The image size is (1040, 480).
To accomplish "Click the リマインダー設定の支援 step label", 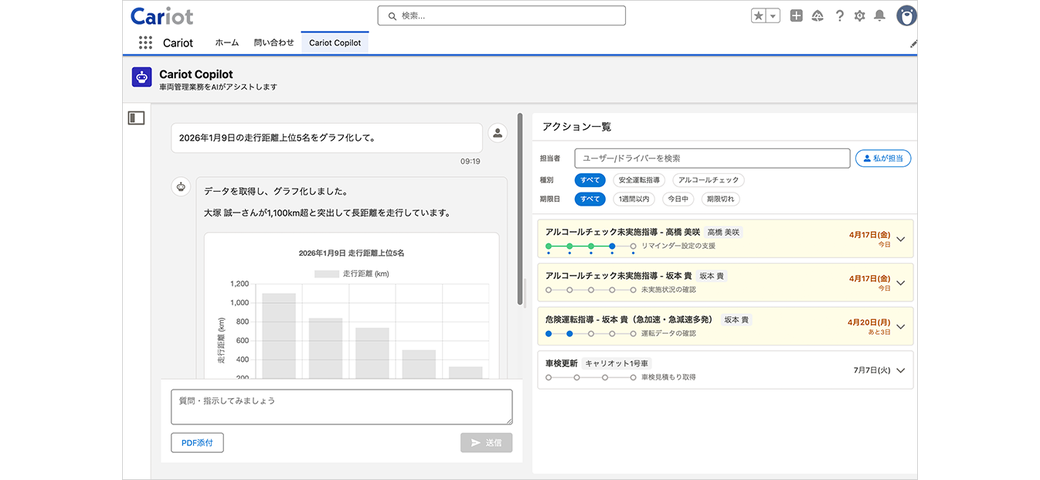I will (679, 246).
